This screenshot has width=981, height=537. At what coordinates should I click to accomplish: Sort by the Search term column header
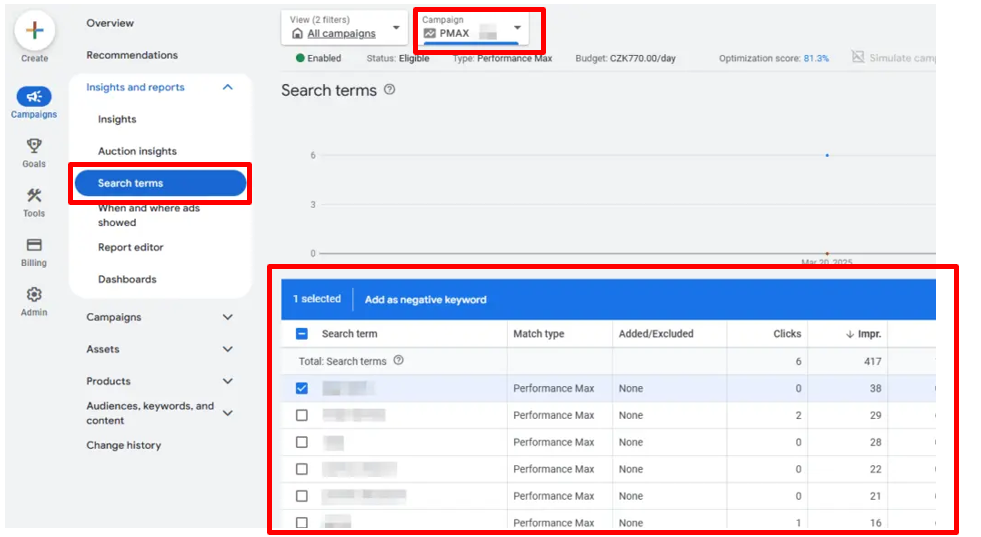click(x=349, y=334)
